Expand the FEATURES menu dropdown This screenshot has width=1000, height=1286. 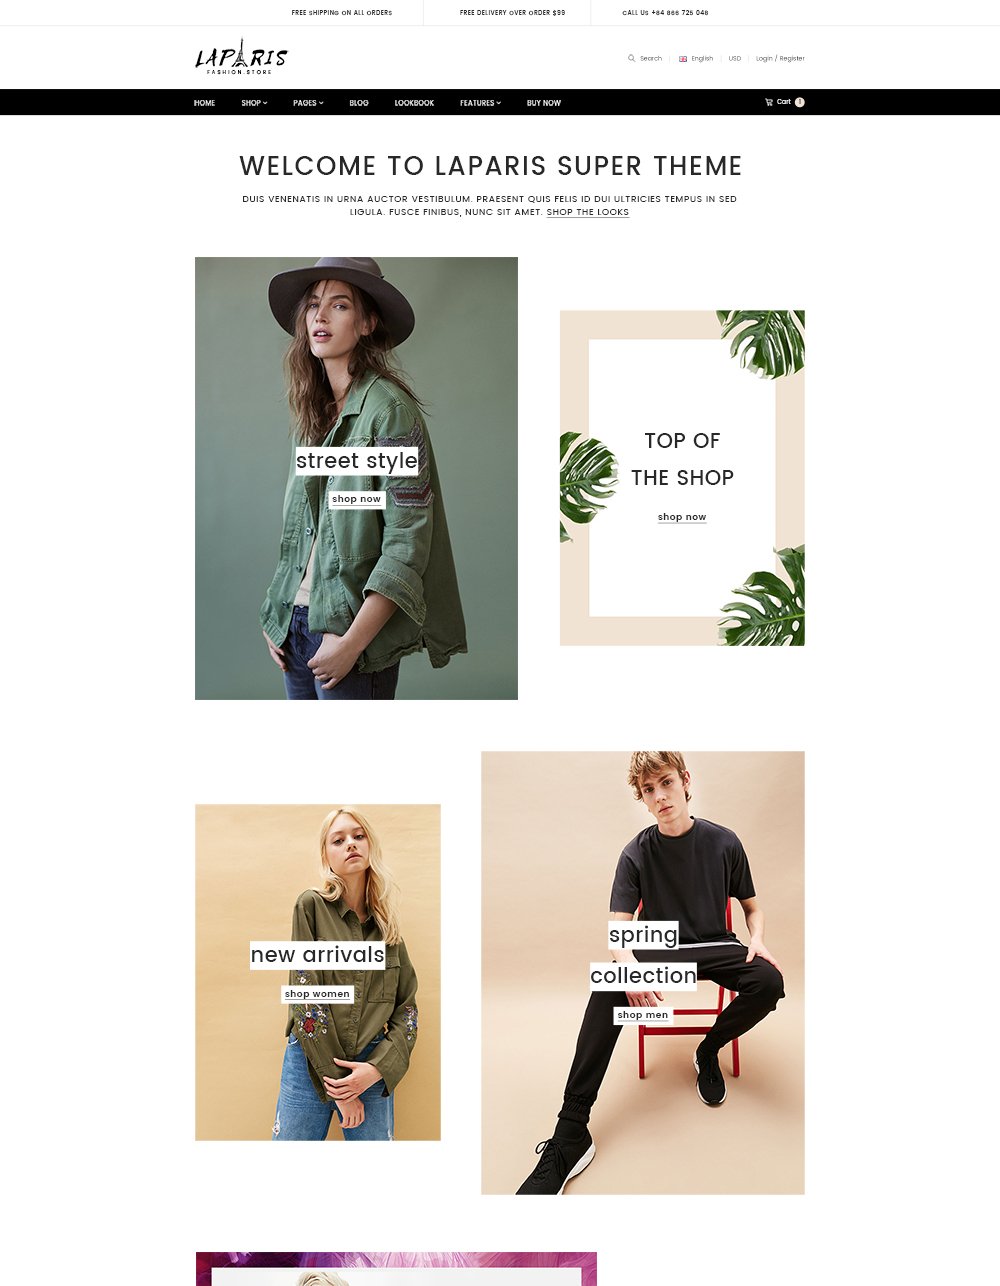[x=480, y=103]
